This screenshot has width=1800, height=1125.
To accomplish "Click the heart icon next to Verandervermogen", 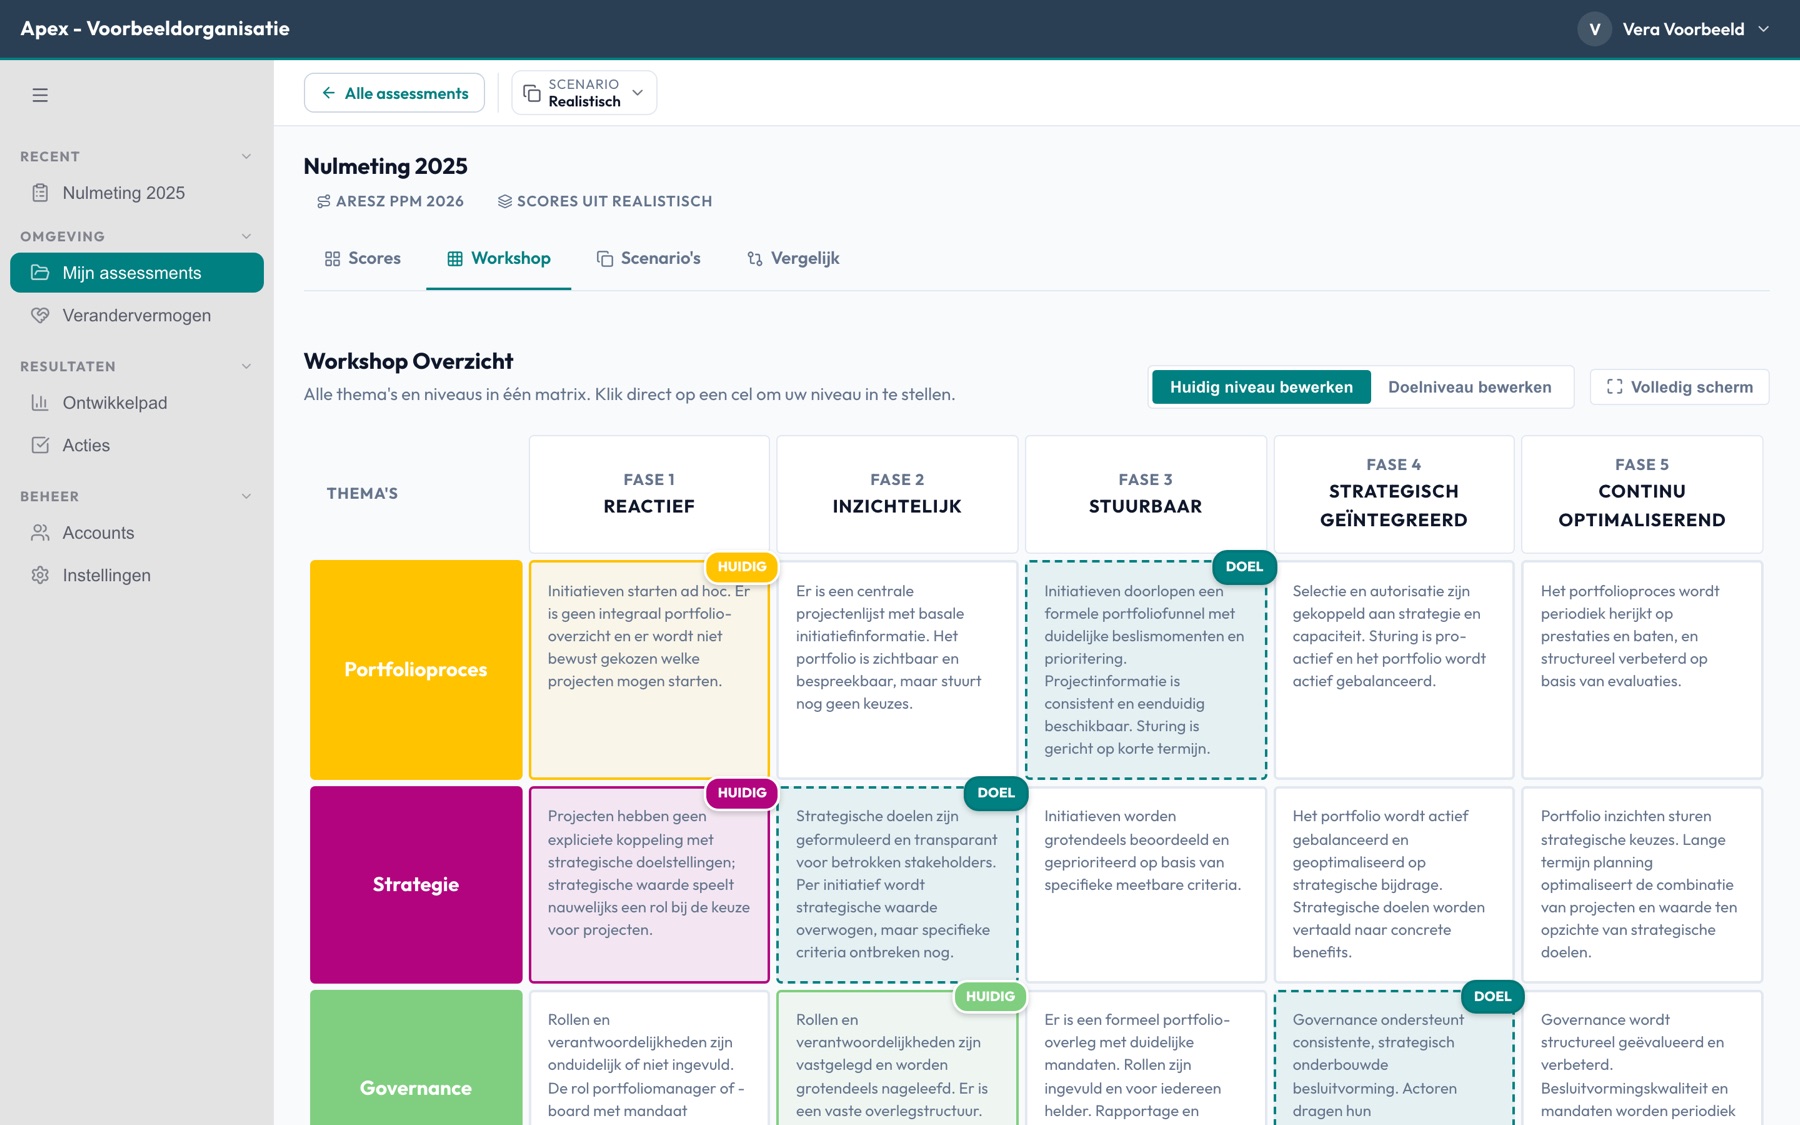I will [40, 315].
